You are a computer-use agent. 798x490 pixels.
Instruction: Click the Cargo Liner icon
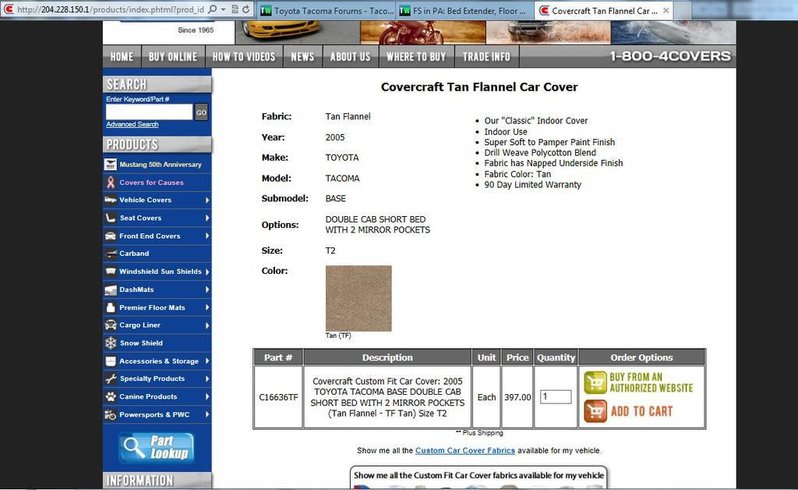pos(110,325)
